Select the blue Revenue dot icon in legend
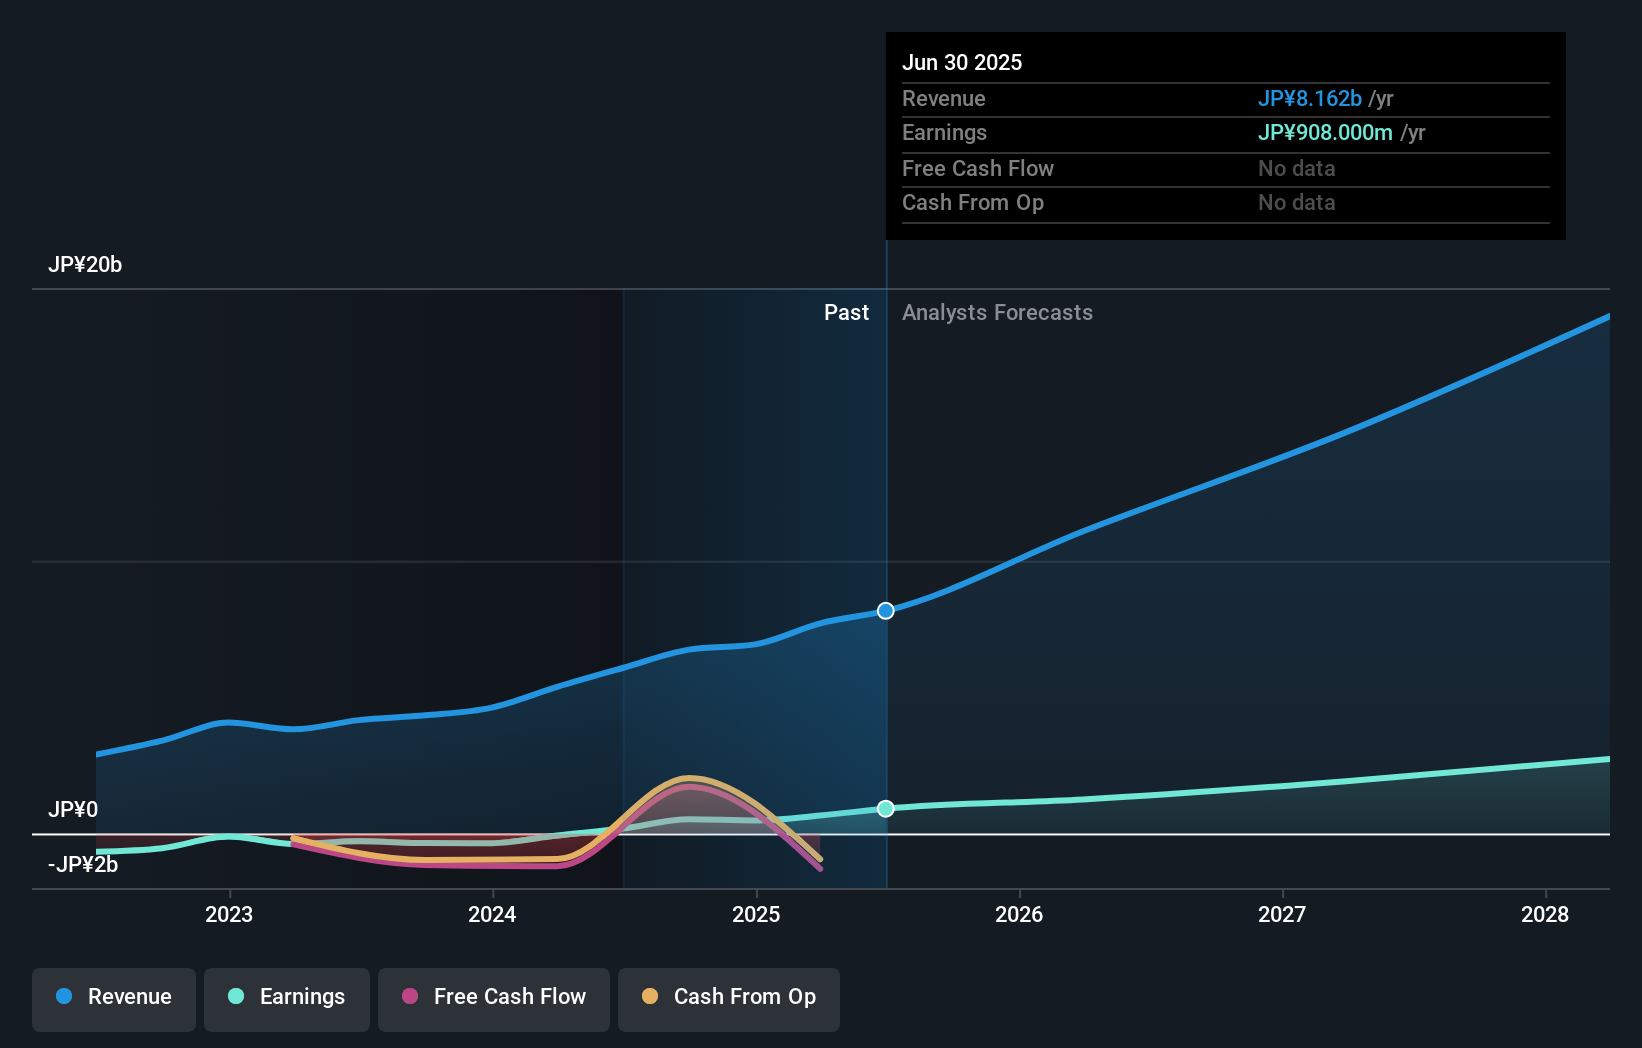Screen dimensions: 1642x1048 (x=63, y=997)
